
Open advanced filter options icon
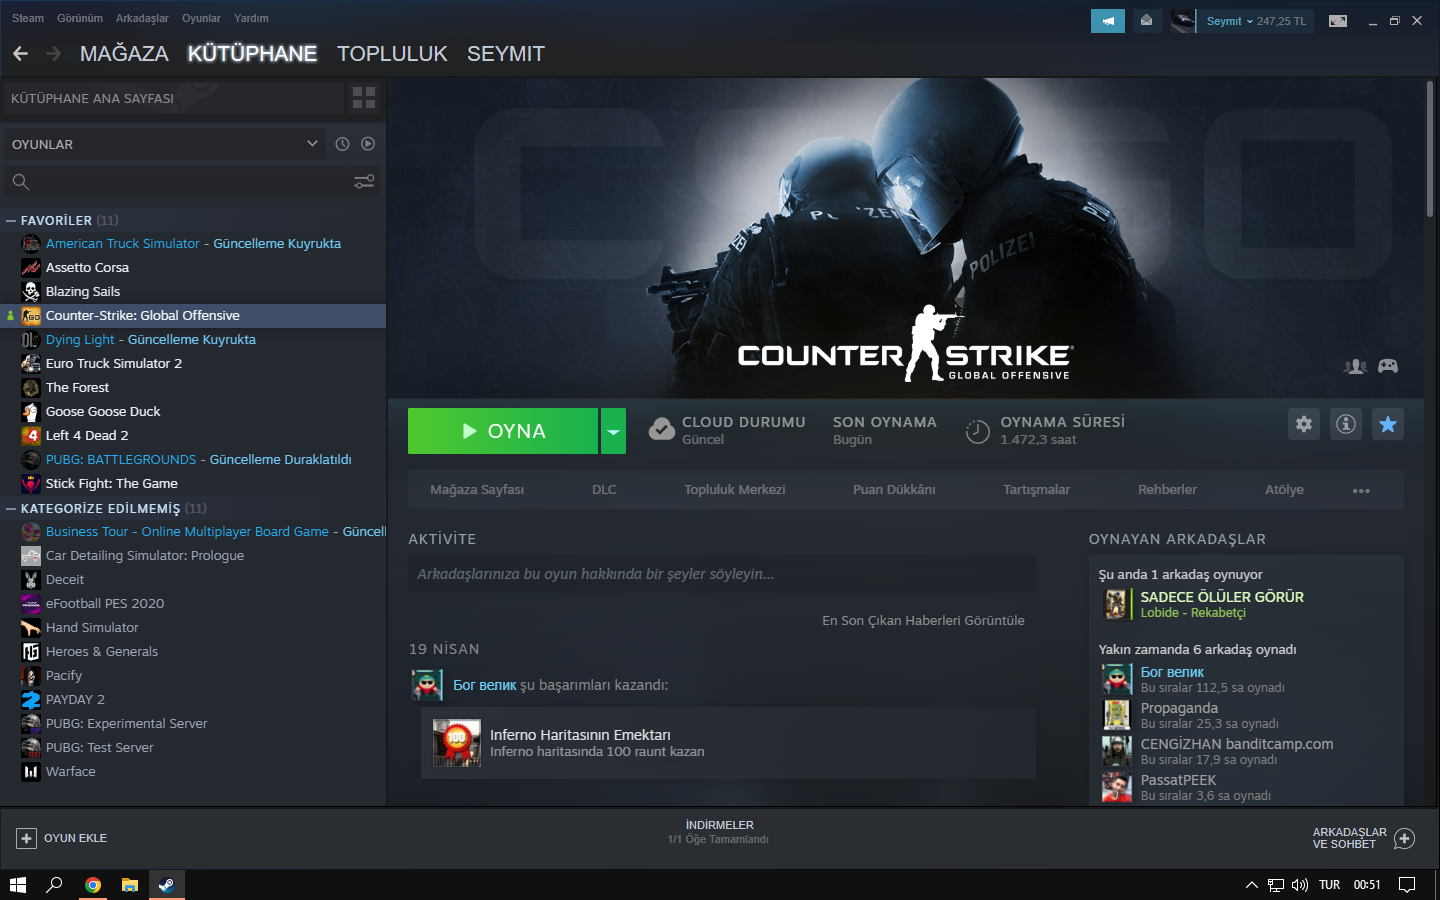[364, 182]
